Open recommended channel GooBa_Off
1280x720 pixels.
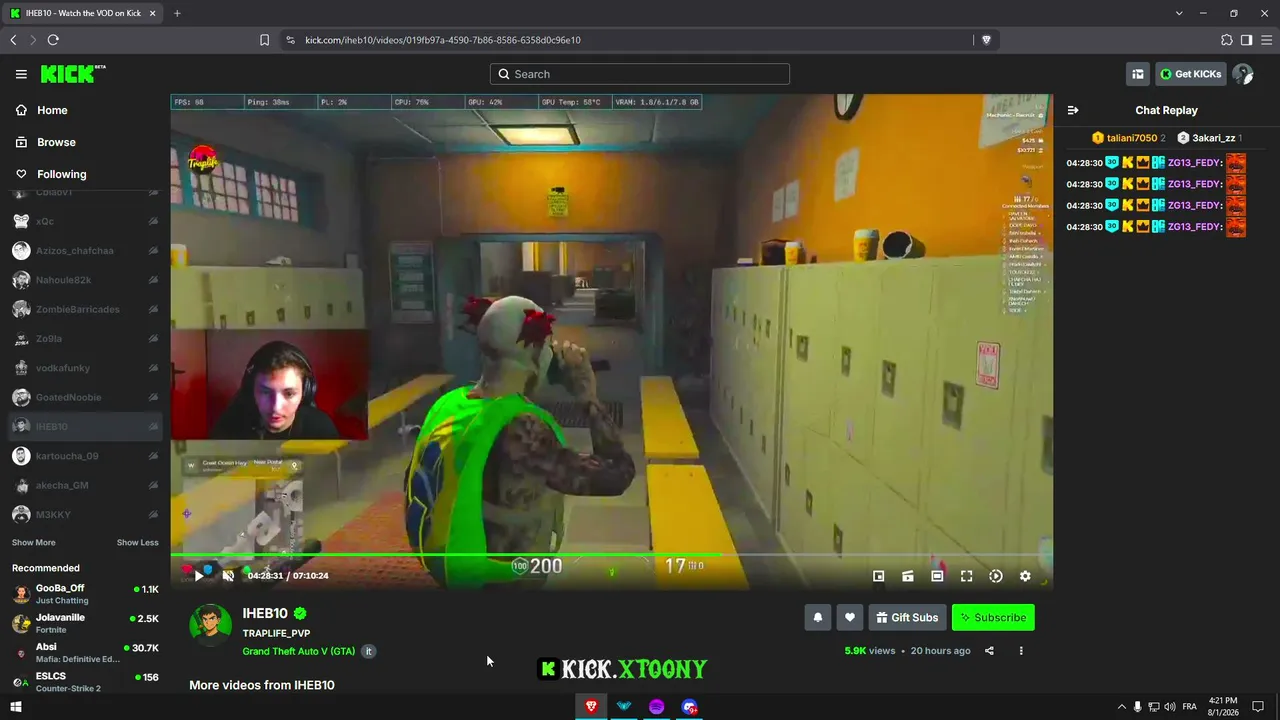point(85,594)
